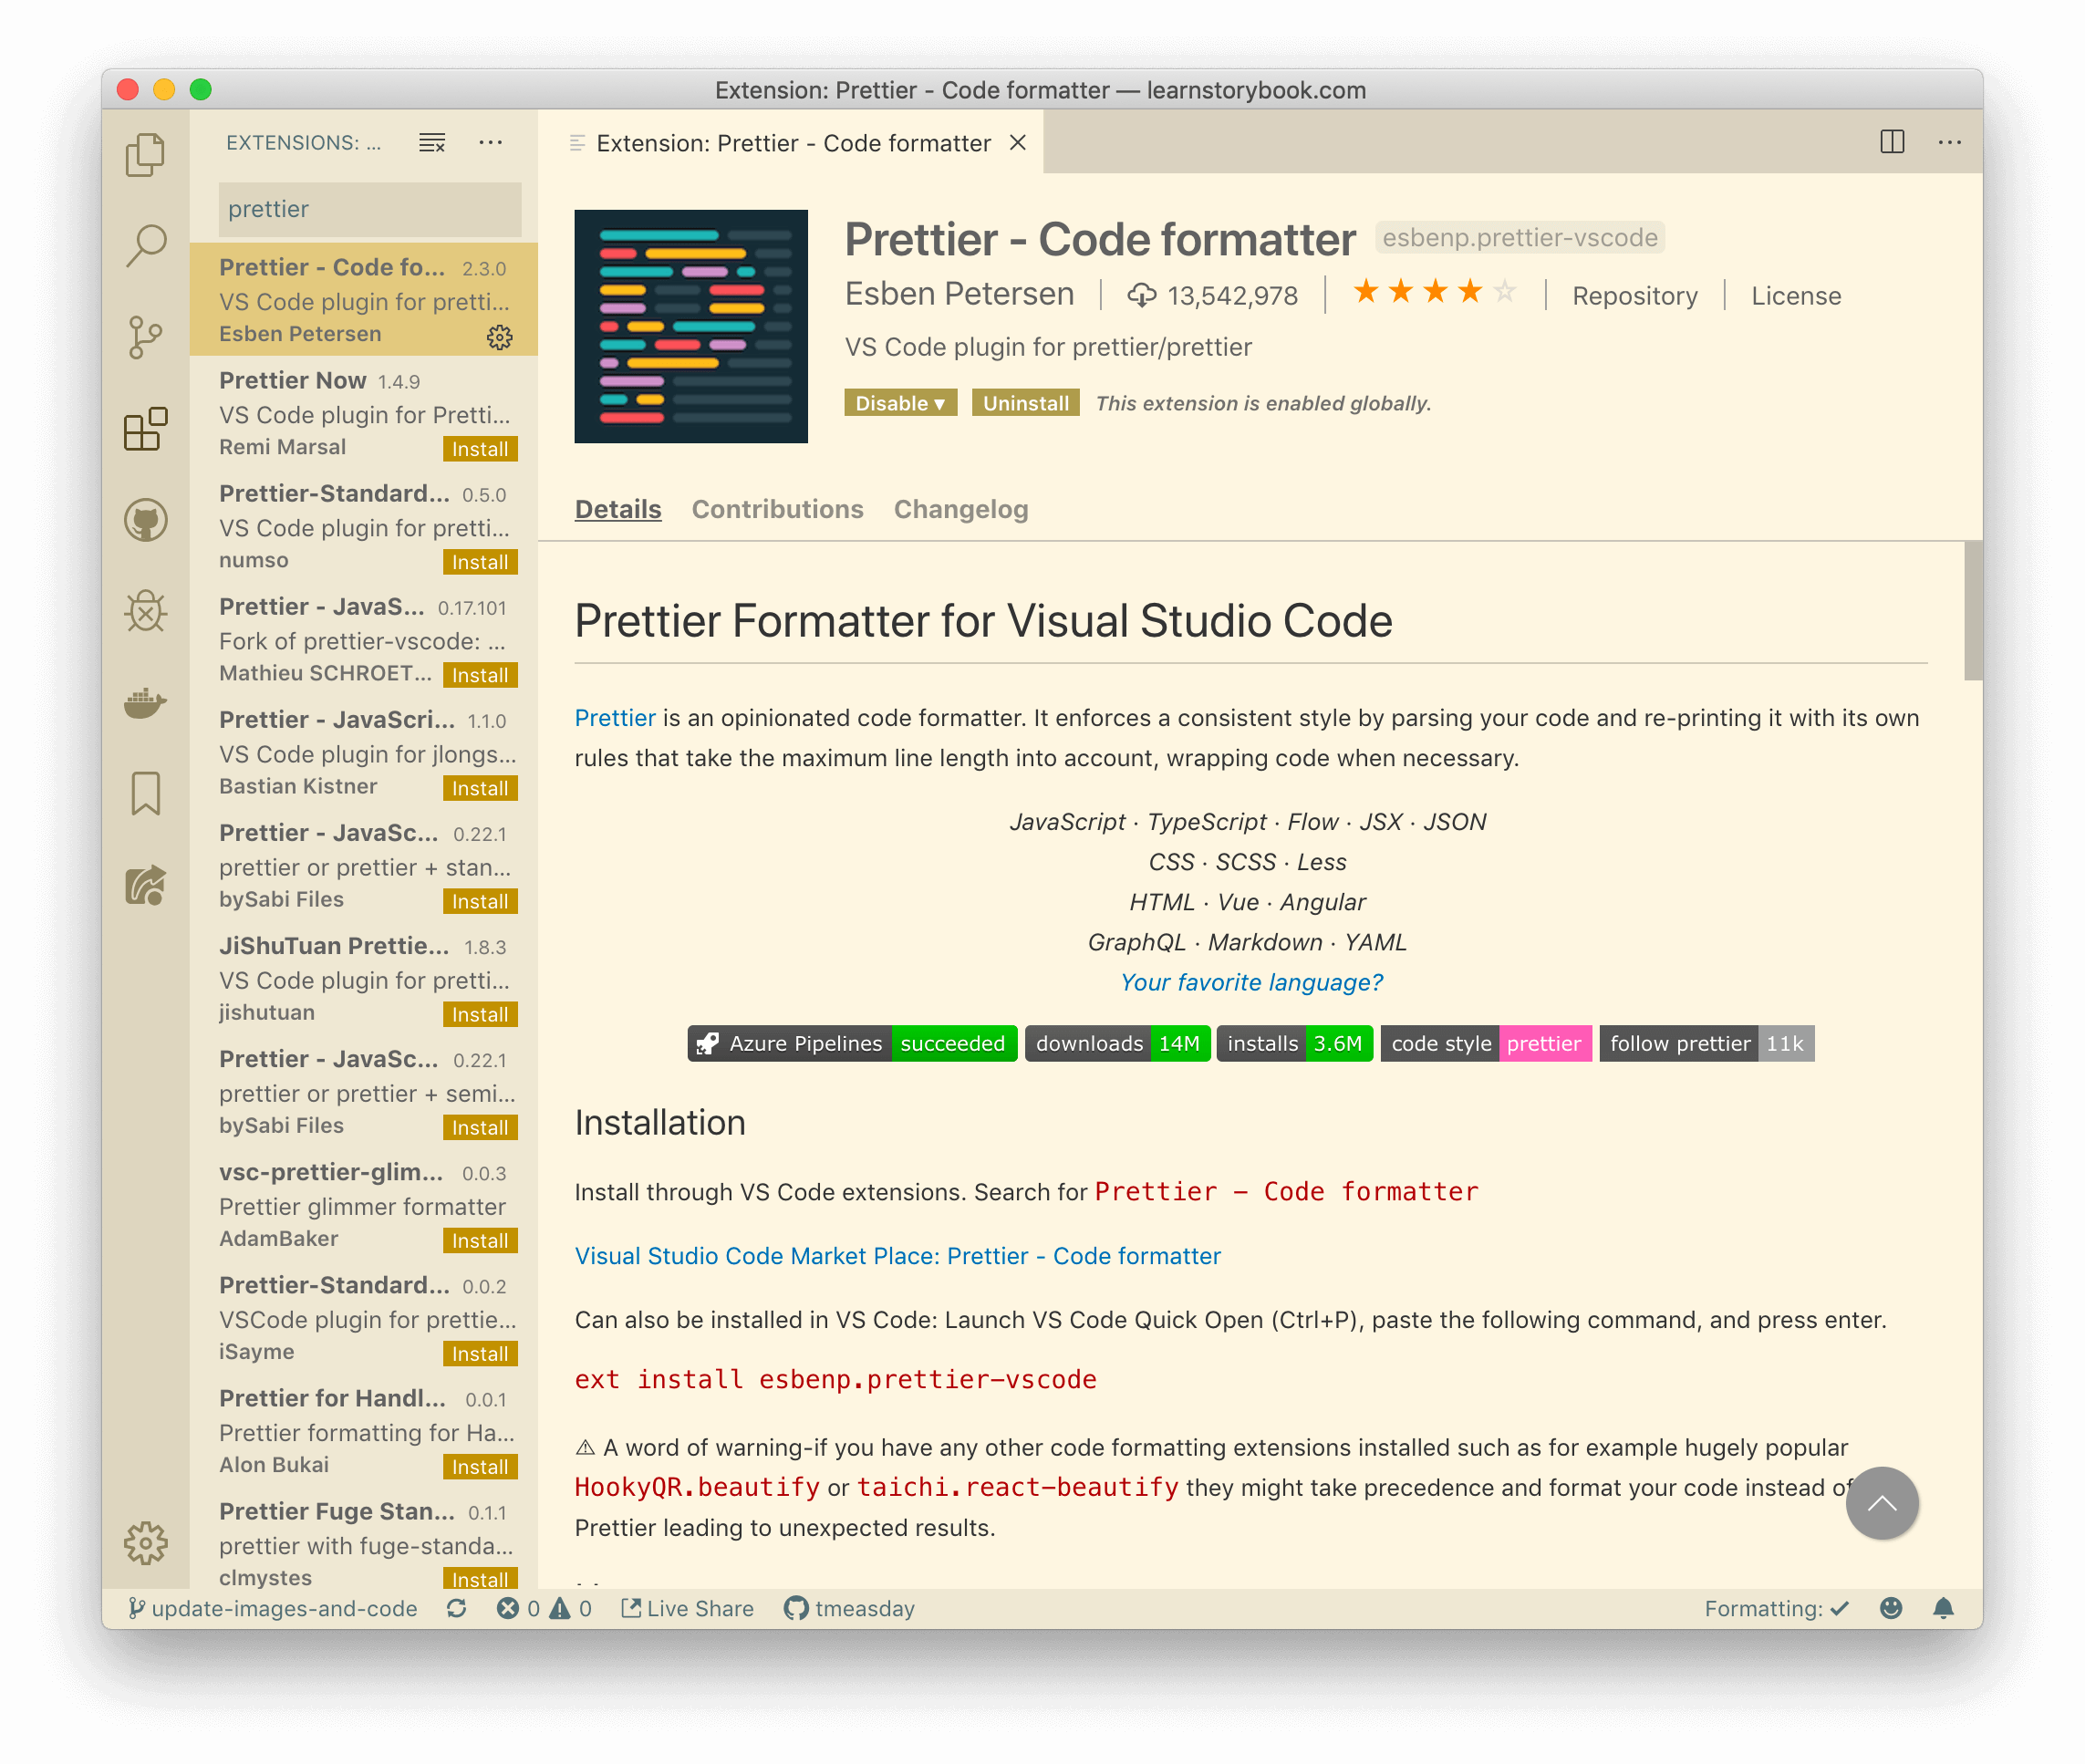Click the Bookmarks icon in sidebar

click(149, 793)
